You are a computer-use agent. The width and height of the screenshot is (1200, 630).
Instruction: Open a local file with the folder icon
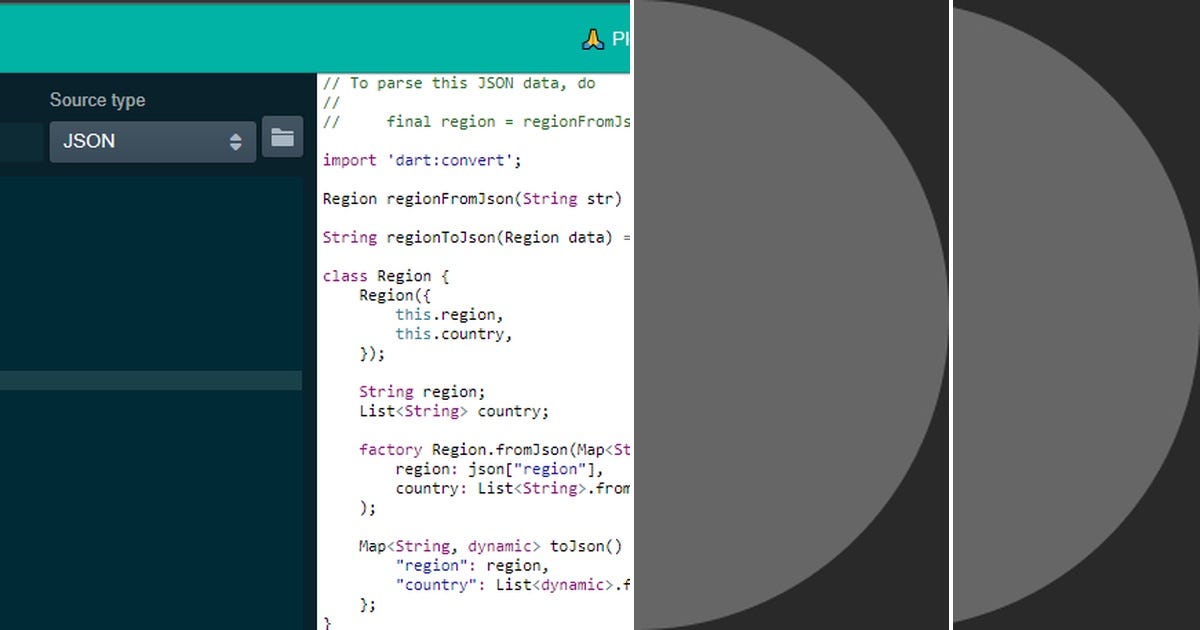pyautogui.click(x=282, y=137)
